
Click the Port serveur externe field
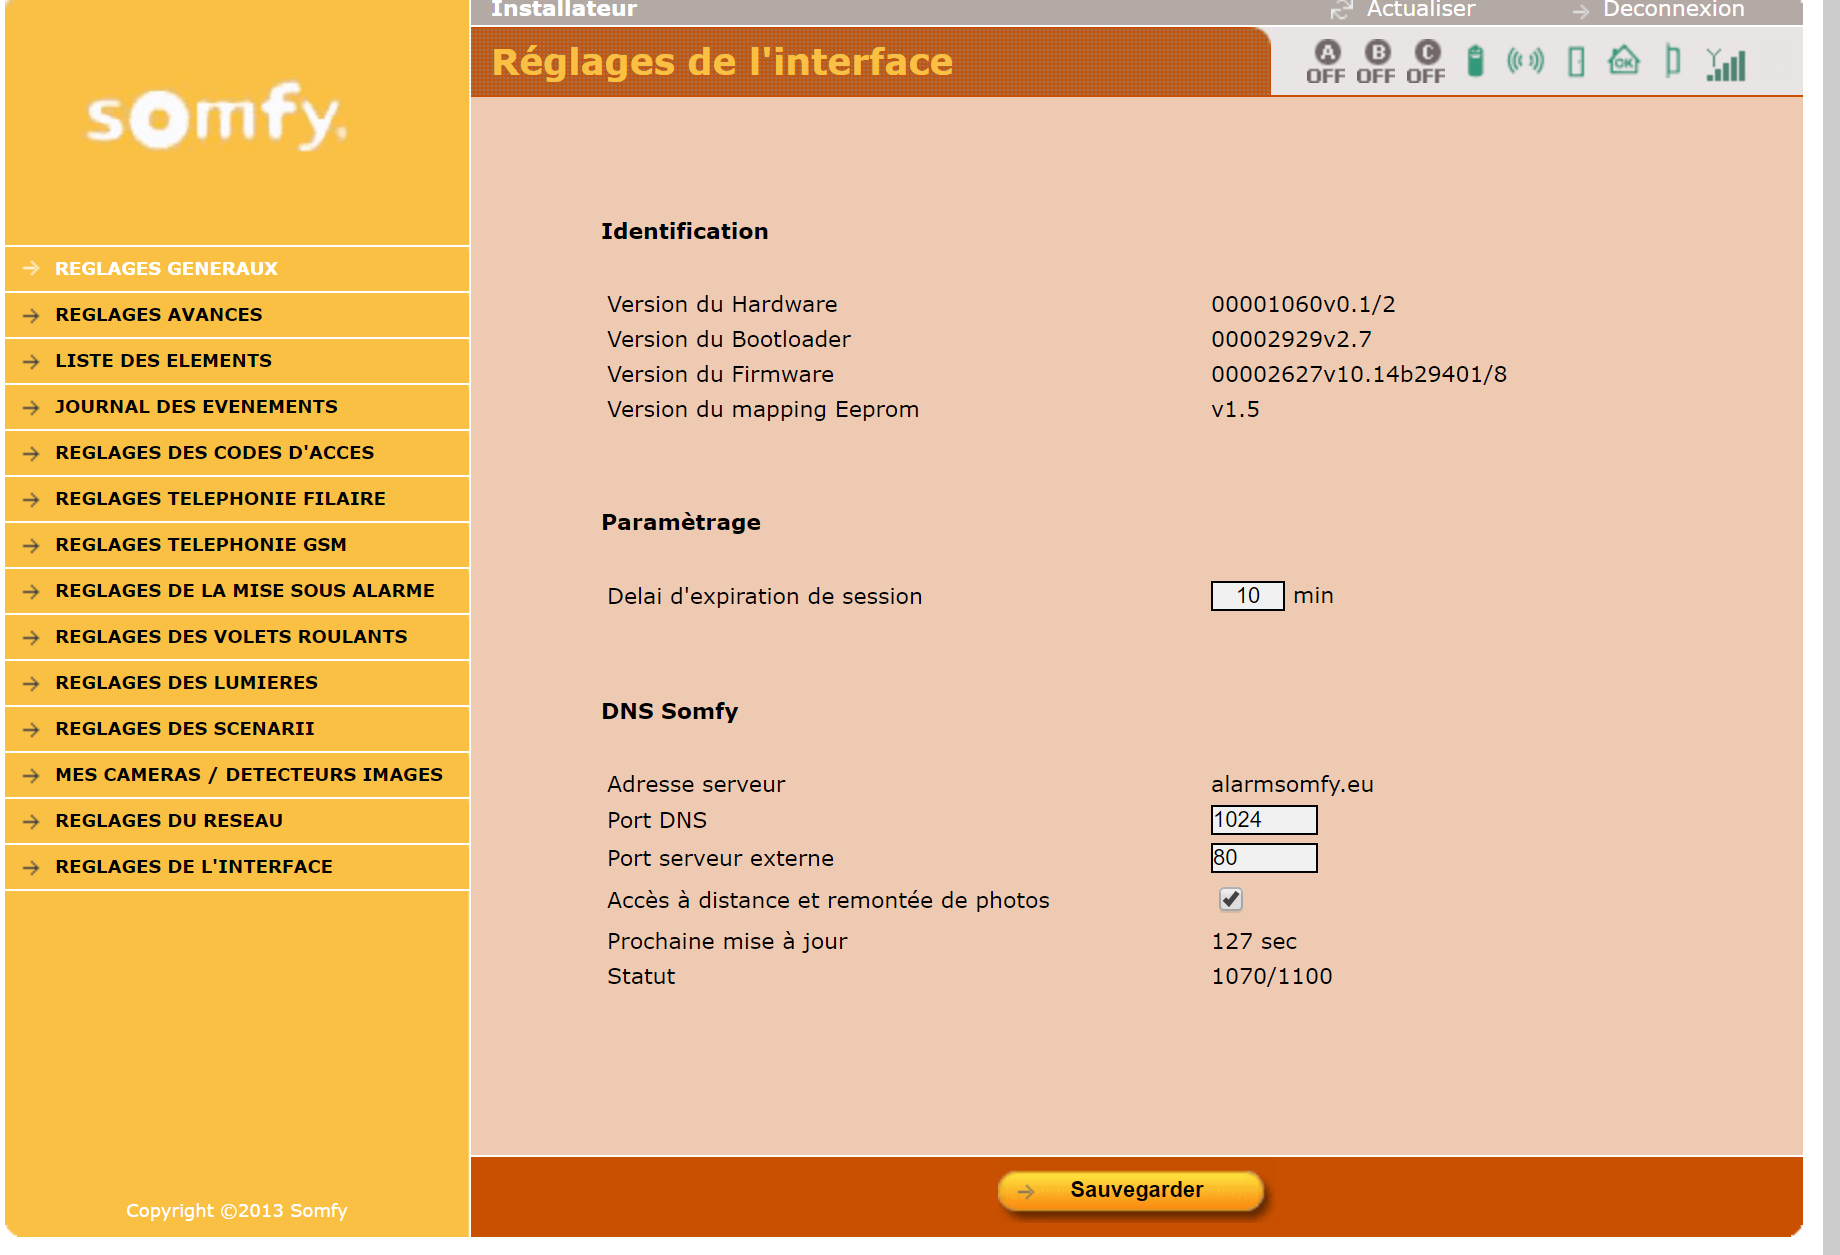1264,858
